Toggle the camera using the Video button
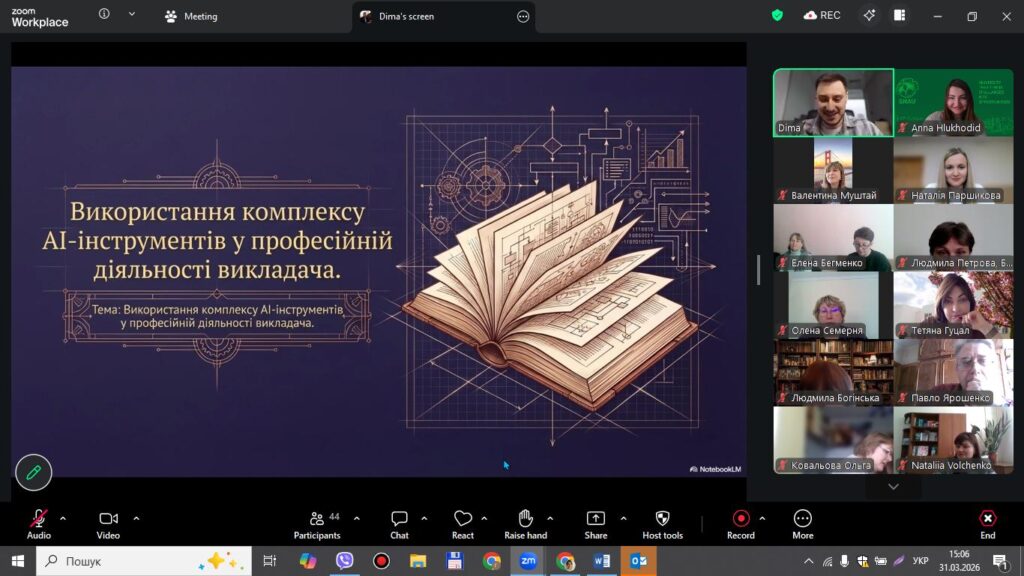 click(x=108, y=519)
